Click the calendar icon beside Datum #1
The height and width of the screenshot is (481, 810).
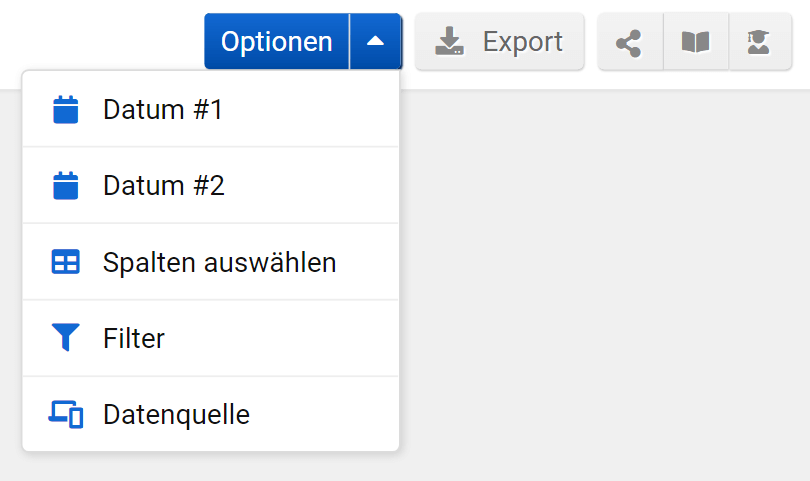(x=65, y=110)
